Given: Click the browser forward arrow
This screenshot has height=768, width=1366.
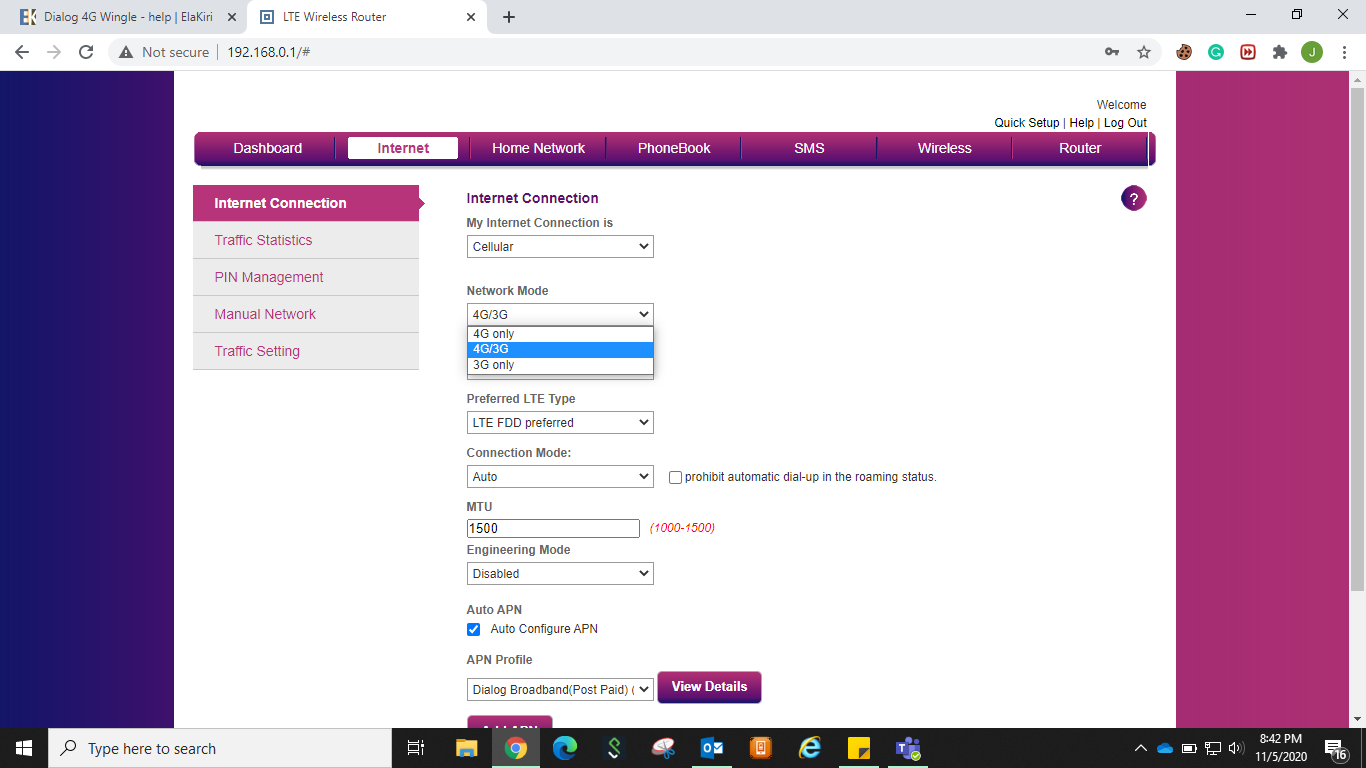Looking at the screenshot, I should [54, 52].
